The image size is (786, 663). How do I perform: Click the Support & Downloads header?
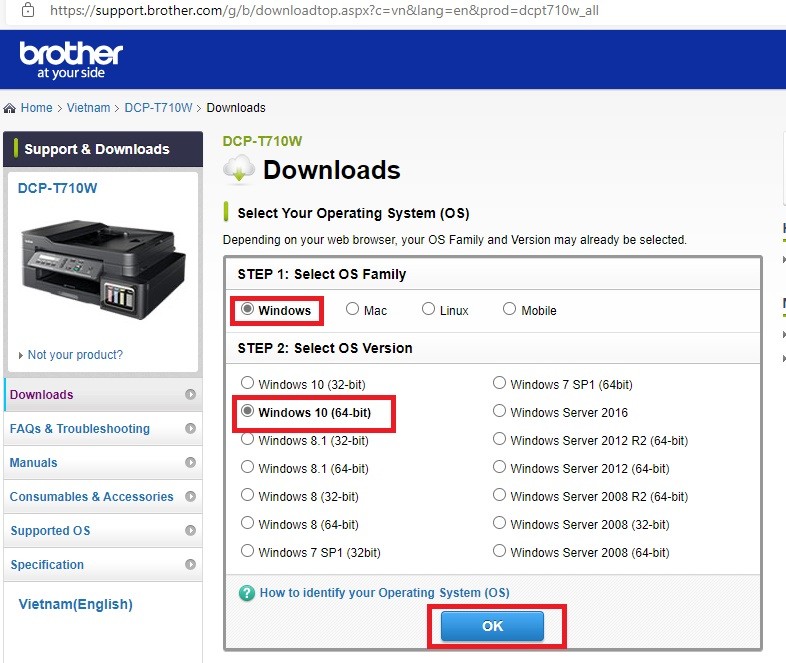pyautogui.click(x=103, y=149)
